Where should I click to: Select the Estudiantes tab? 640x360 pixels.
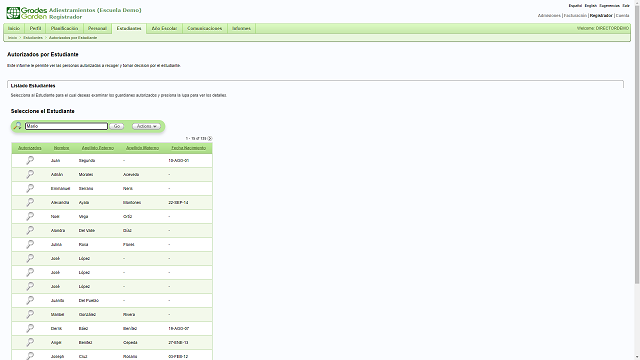tap(129, 28)
